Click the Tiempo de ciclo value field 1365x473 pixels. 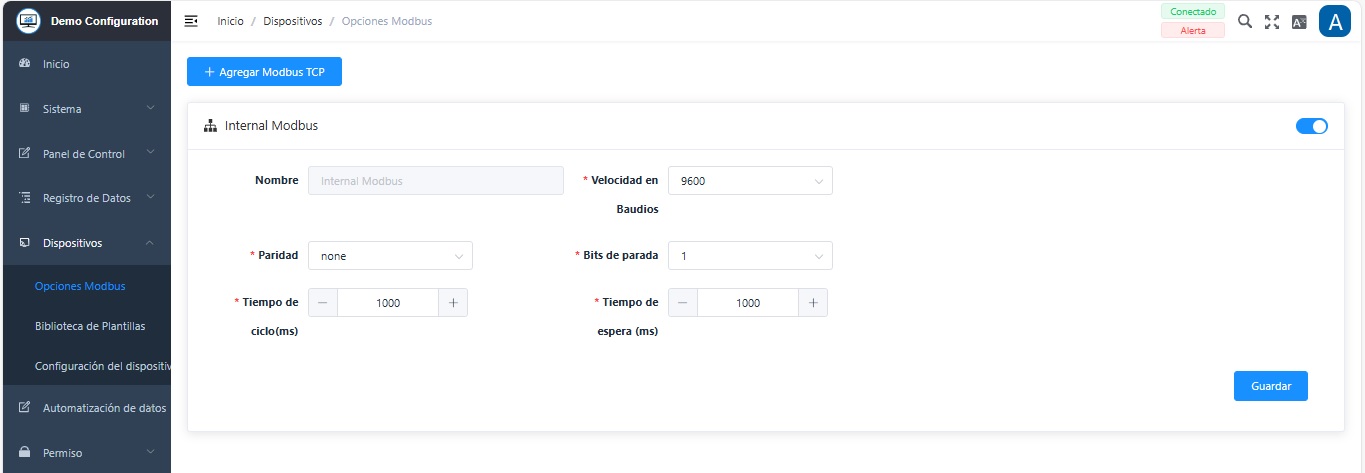click(388, 303)
